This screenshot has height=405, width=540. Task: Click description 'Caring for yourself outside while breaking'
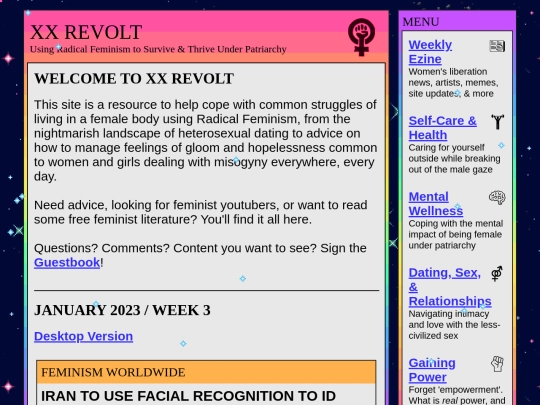coord(454,158)
